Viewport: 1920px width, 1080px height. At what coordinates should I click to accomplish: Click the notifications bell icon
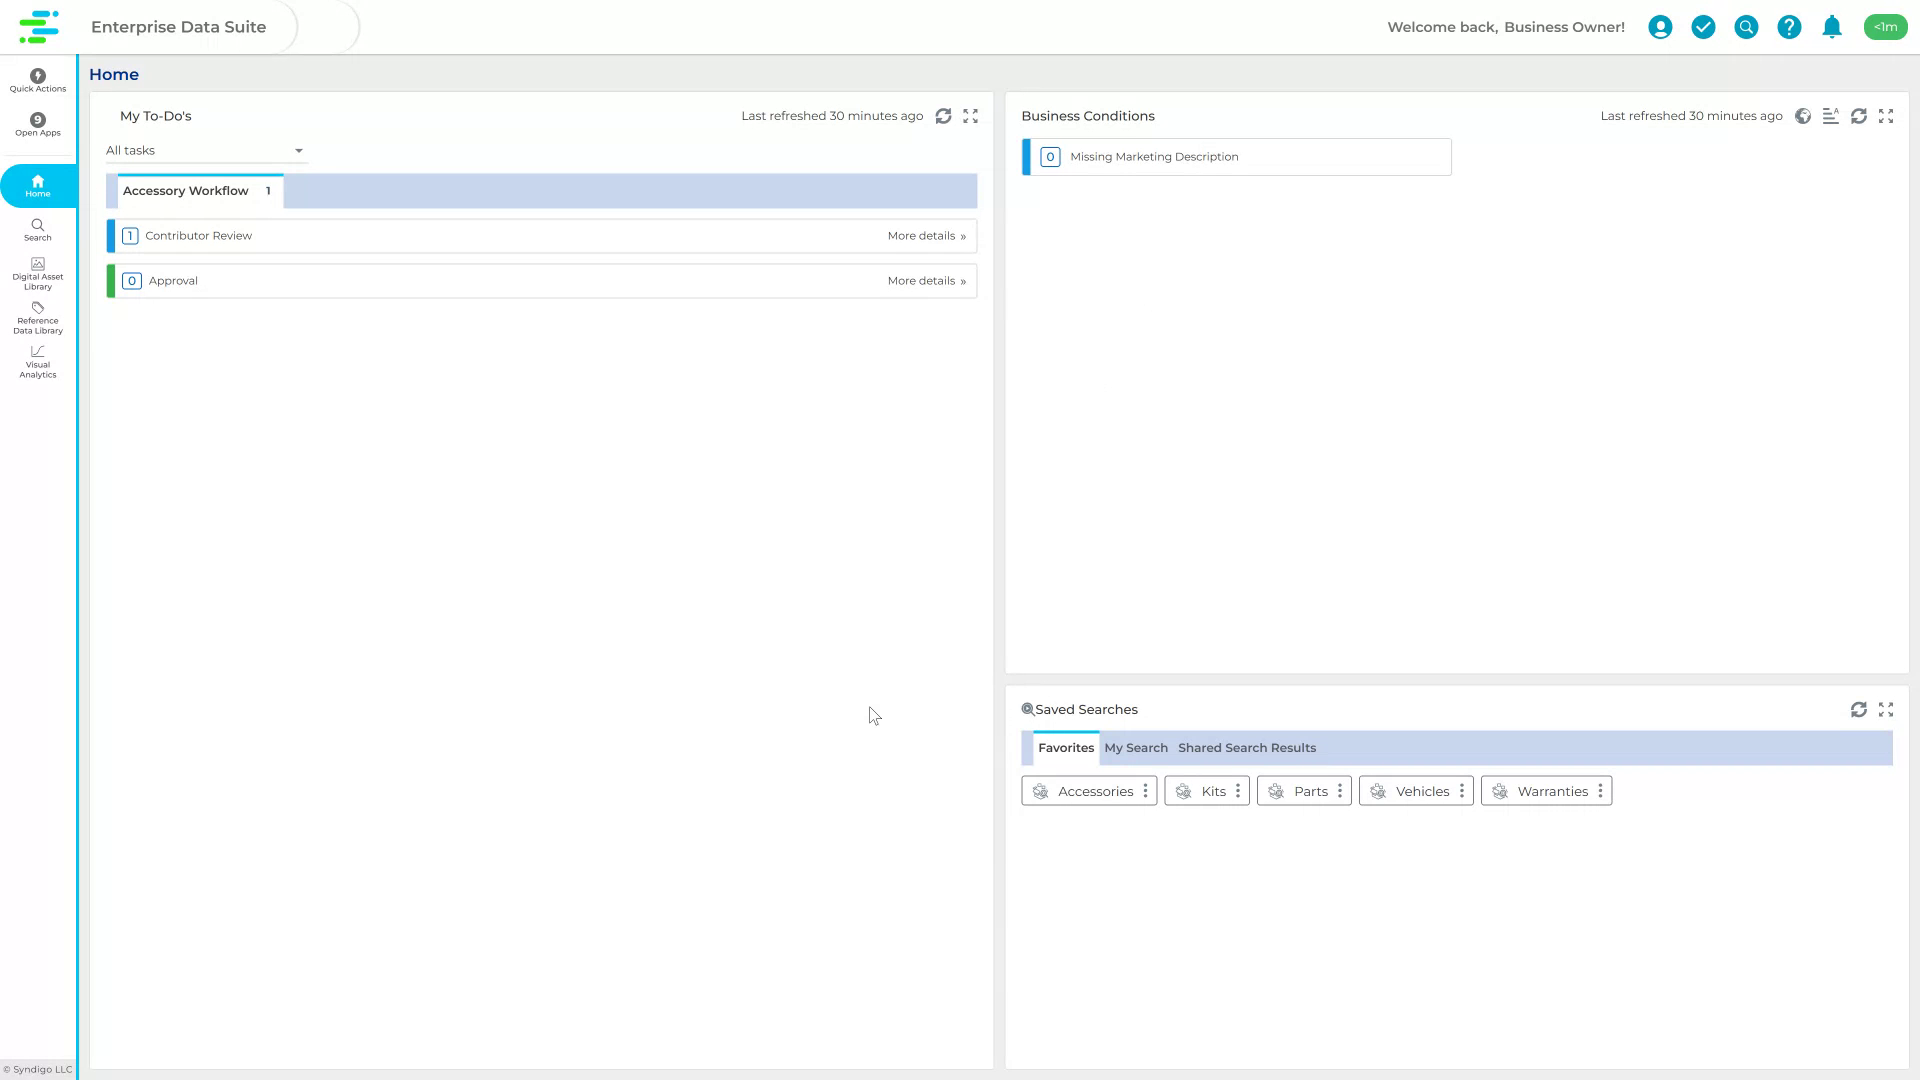pyautogui.click(x=1832, y=27)
